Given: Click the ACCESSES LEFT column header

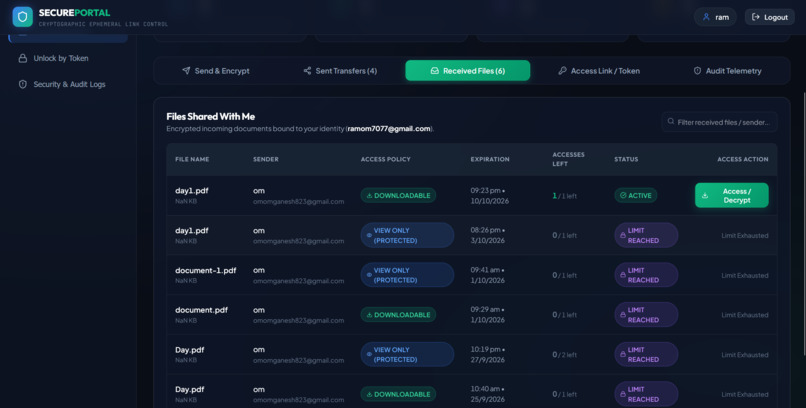Looking at the screenshot, I should (568, 159).
